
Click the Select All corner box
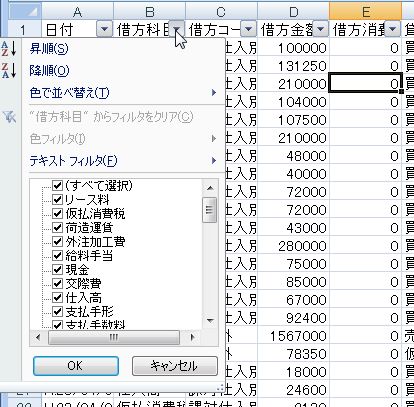[x=25, y=11]
